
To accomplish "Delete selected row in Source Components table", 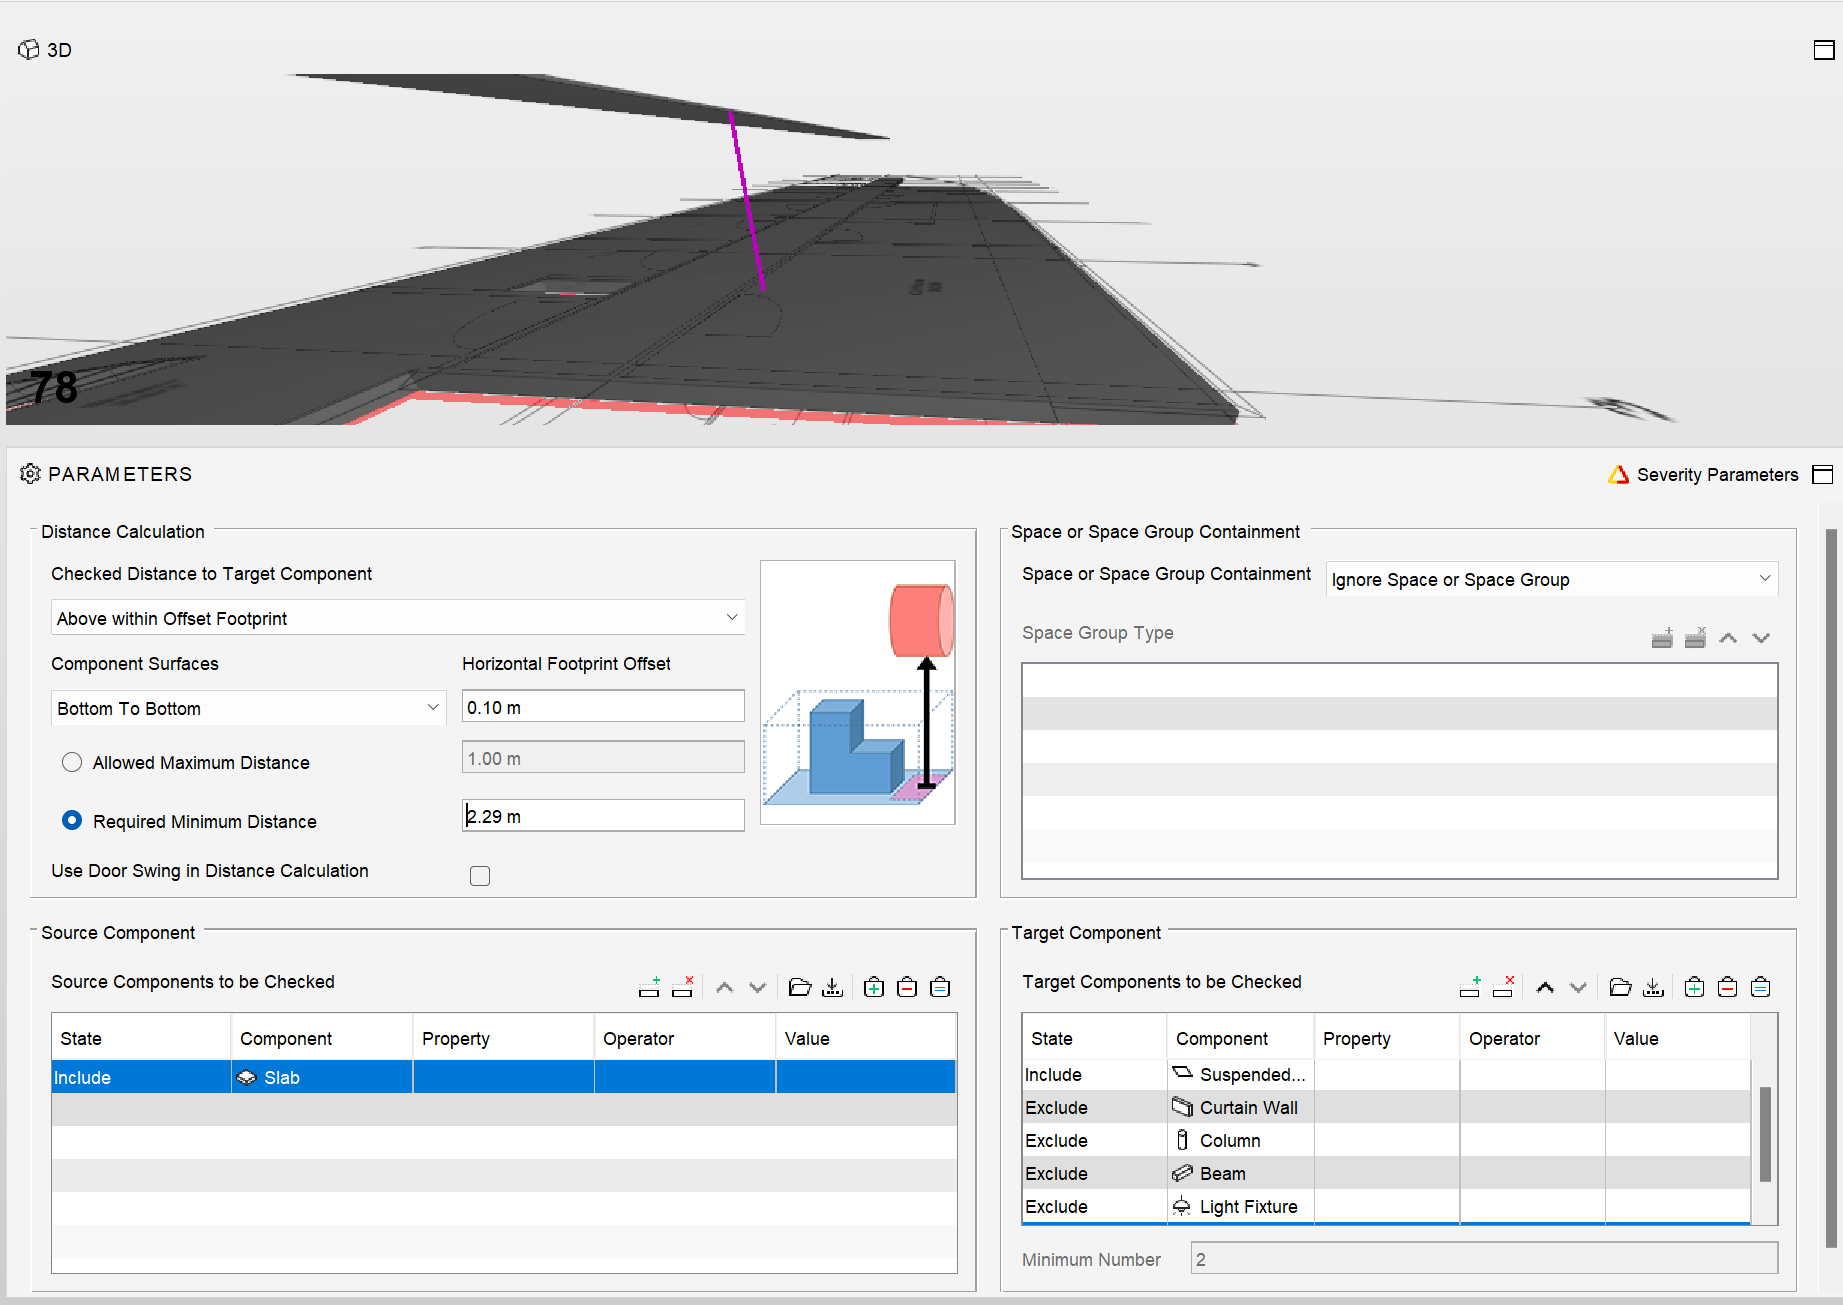I will 683,987.
